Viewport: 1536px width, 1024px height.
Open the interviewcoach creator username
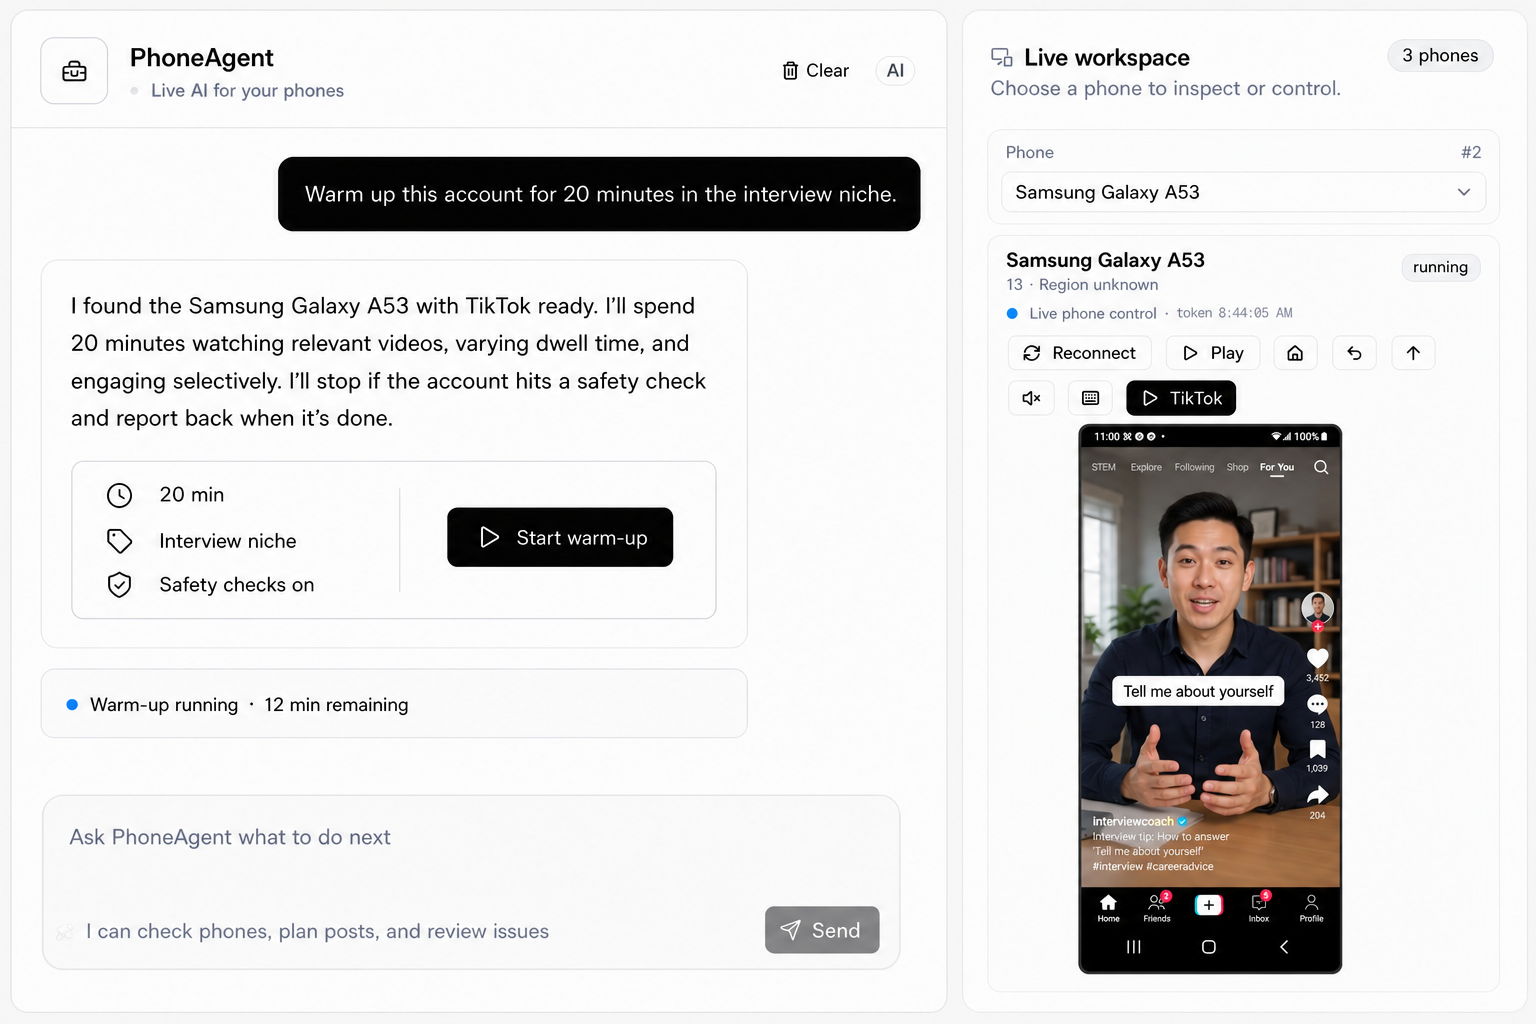(1133, 821)
